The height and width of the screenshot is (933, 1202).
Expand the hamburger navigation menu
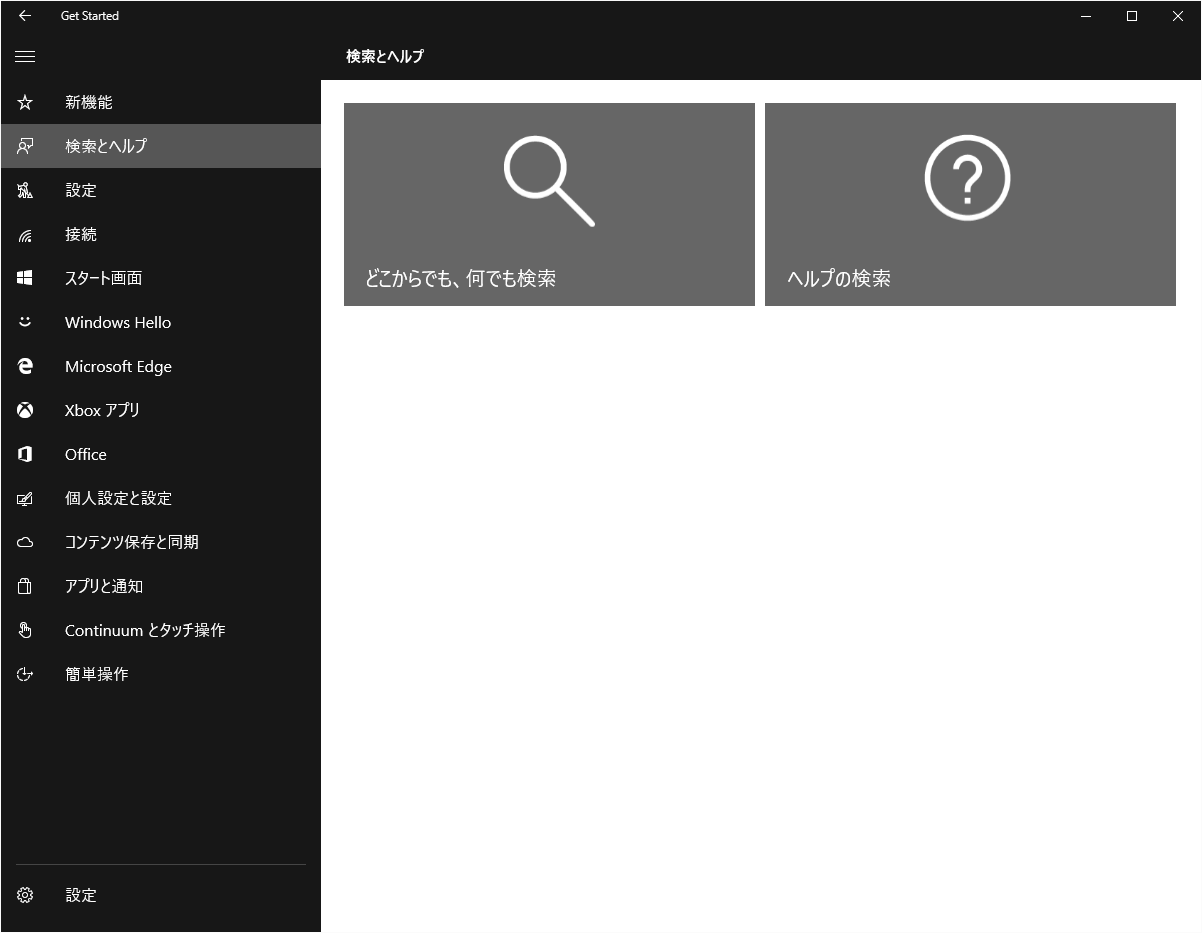pos(25,57)
